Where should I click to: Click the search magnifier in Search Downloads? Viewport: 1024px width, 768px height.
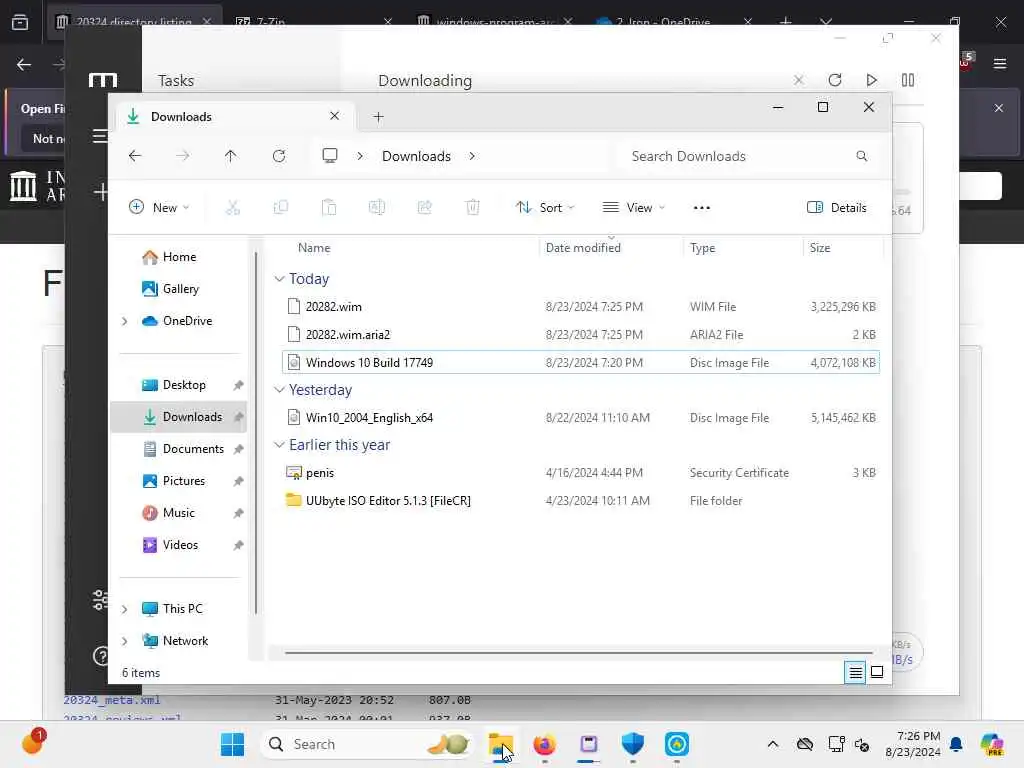[x=861, y=156]
